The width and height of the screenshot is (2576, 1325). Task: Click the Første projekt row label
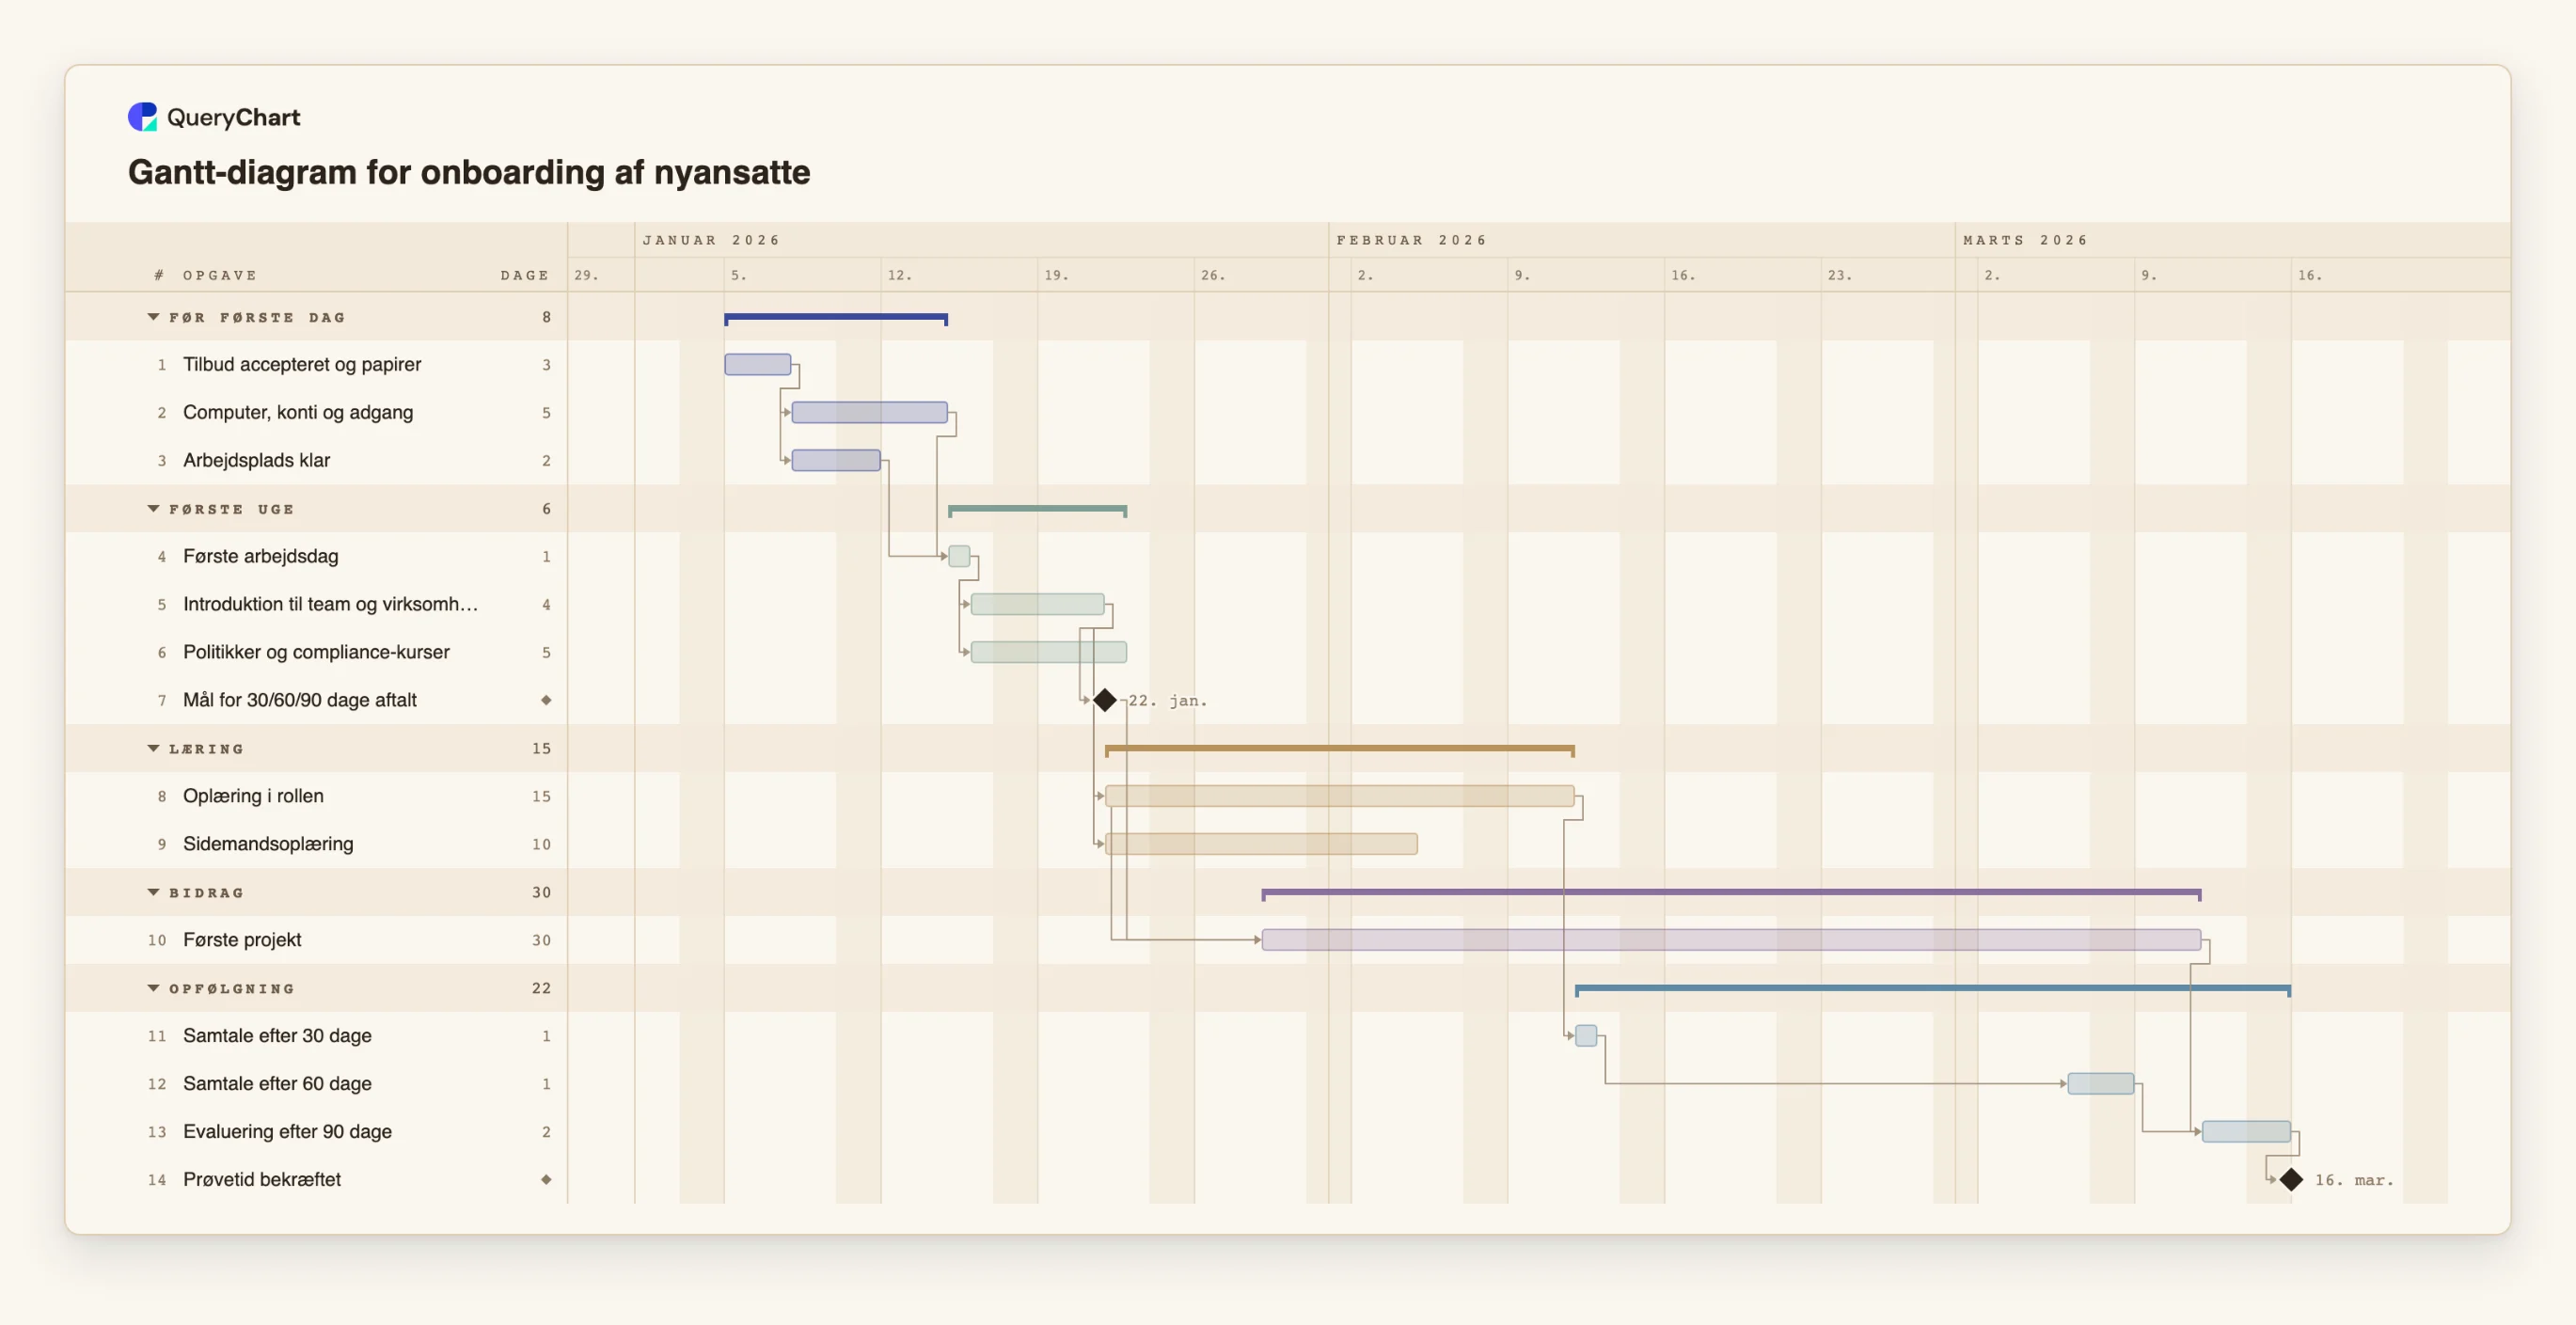point(242,940)
